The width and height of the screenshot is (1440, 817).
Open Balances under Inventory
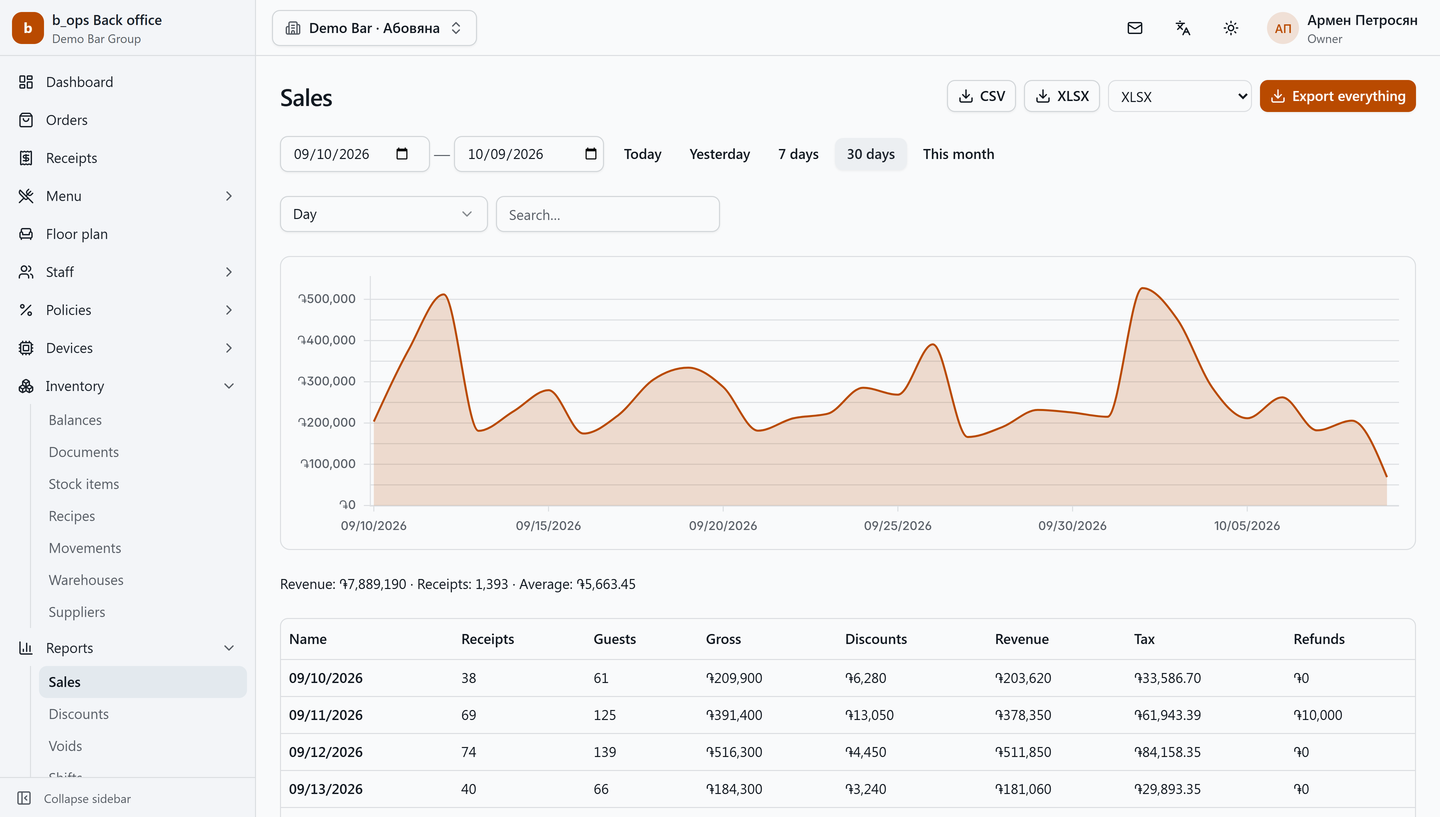tap(143, 420)
